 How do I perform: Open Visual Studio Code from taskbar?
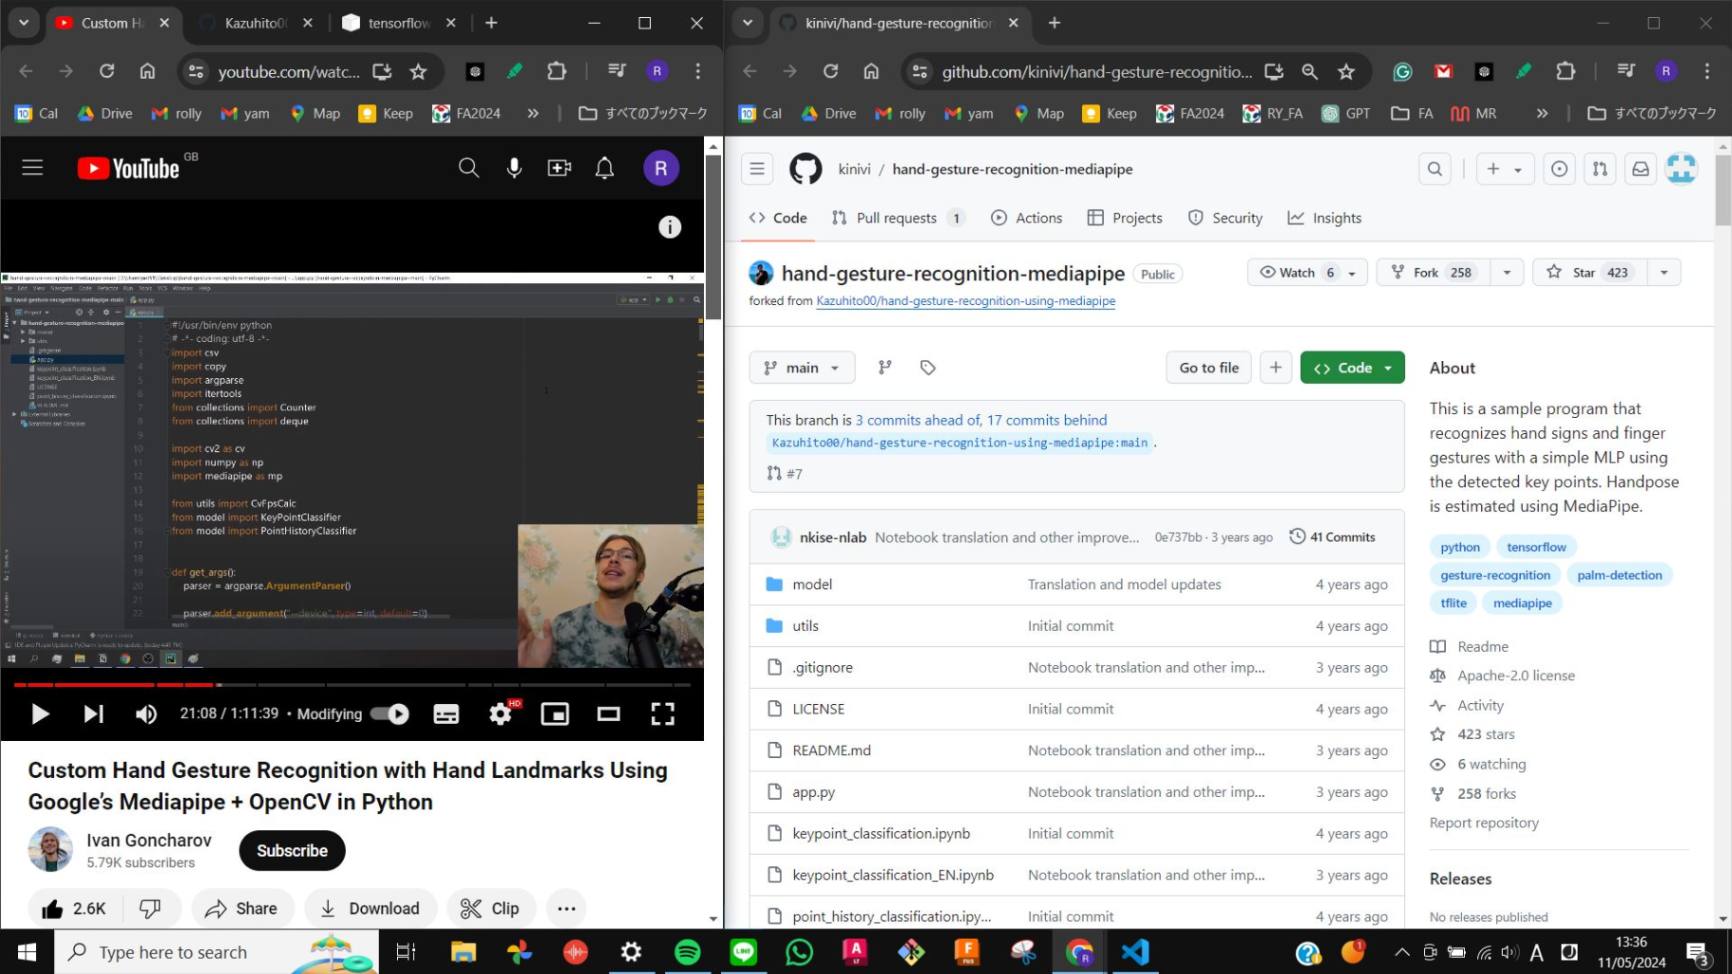1135,952
